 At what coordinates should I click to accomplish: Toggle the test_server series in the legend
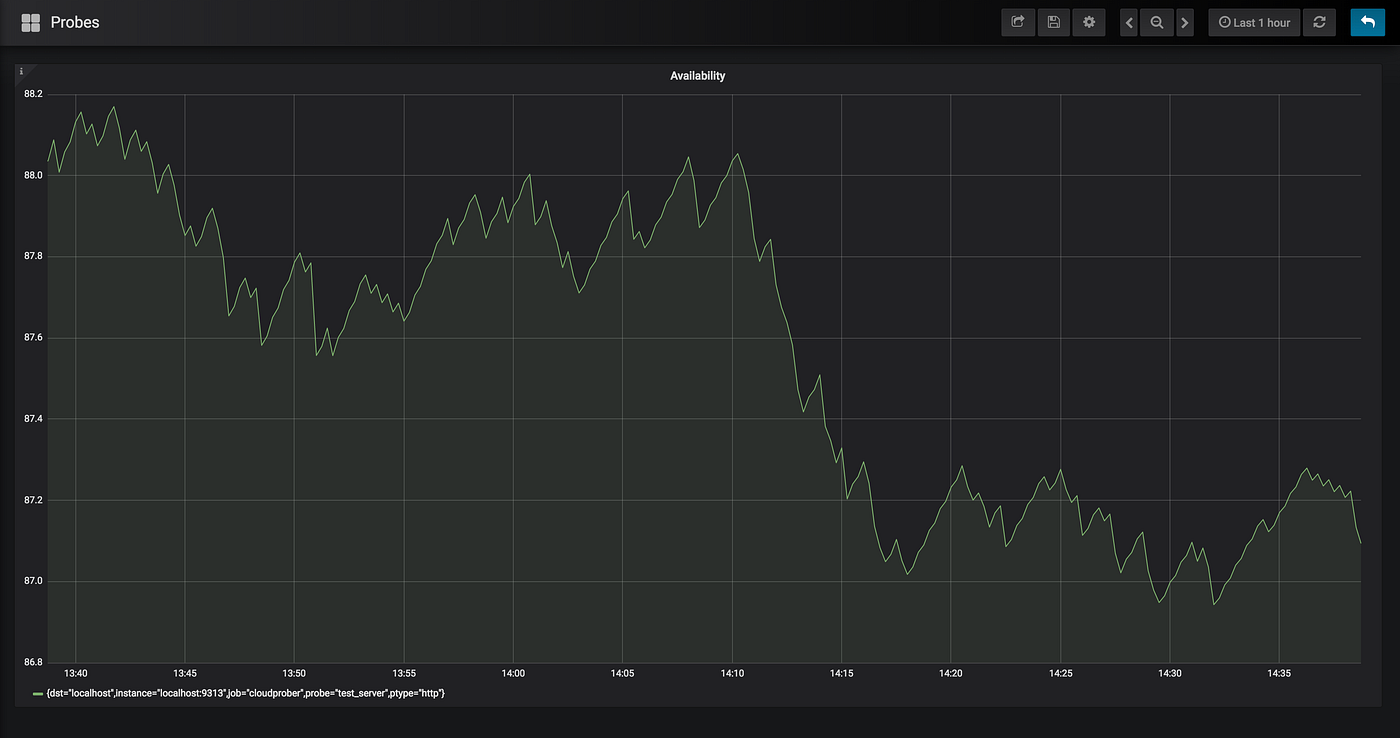point(245,693)
